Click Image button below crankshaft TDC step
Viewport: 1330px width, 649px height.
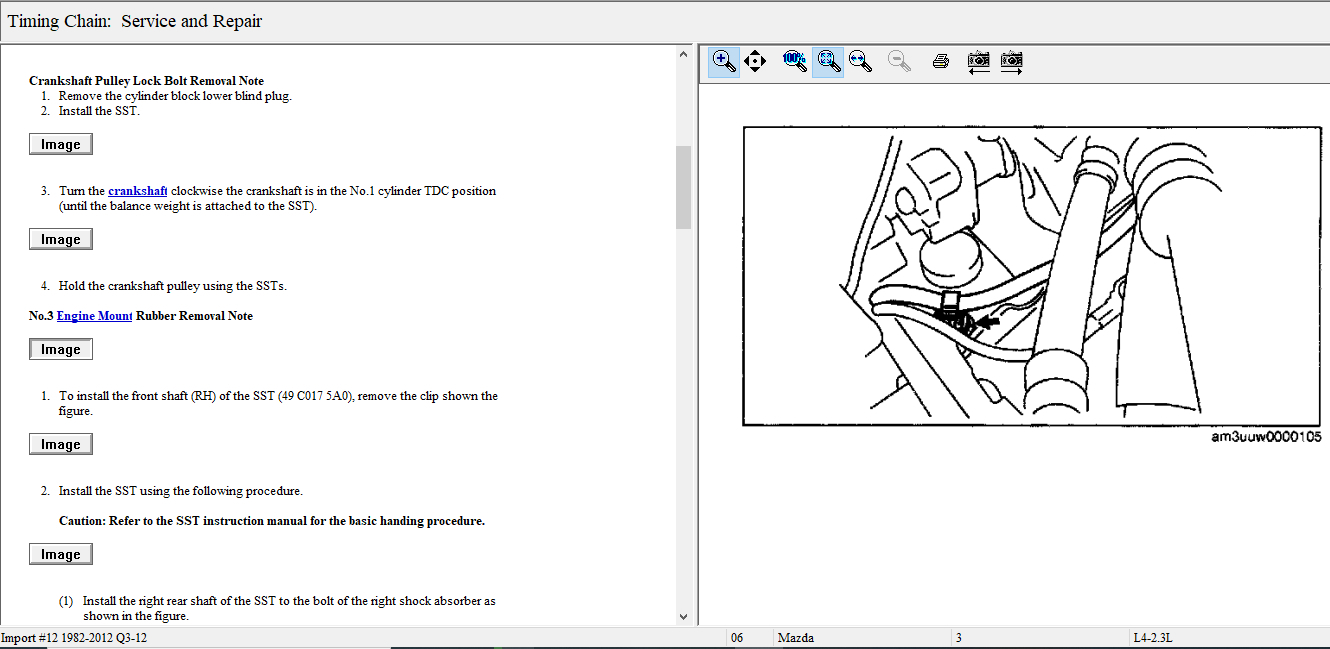point(61,240)
